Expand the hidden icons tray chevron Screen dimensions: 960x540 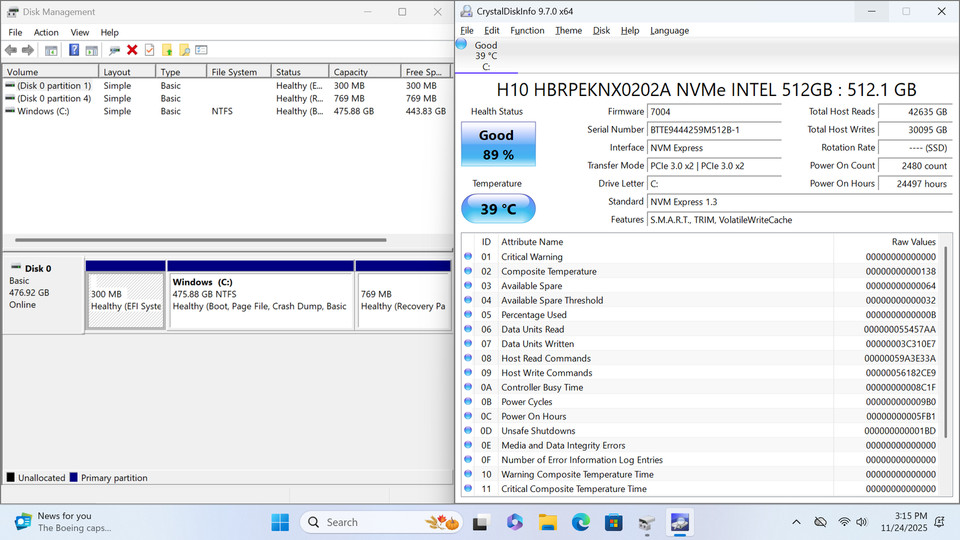796,522
